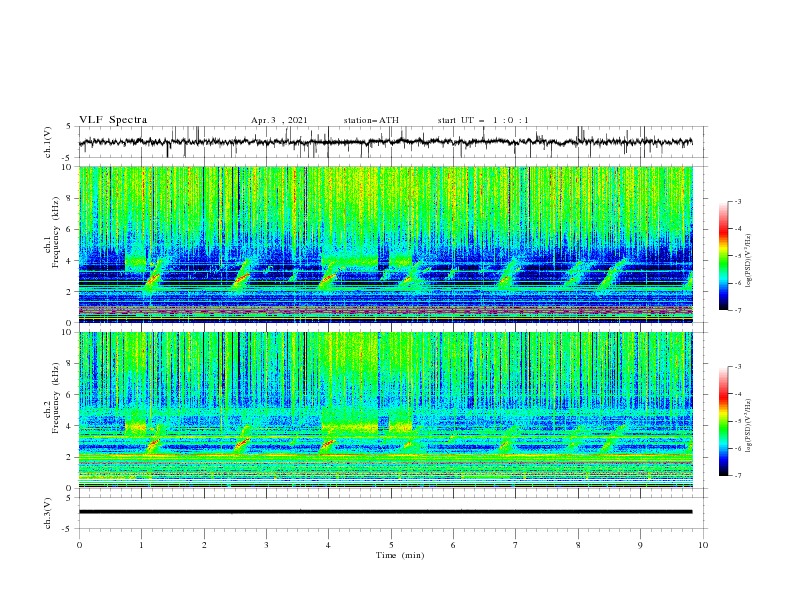Click the time axis tick label "5"
The image size is (792, 612).
click(x=391, y=545)
